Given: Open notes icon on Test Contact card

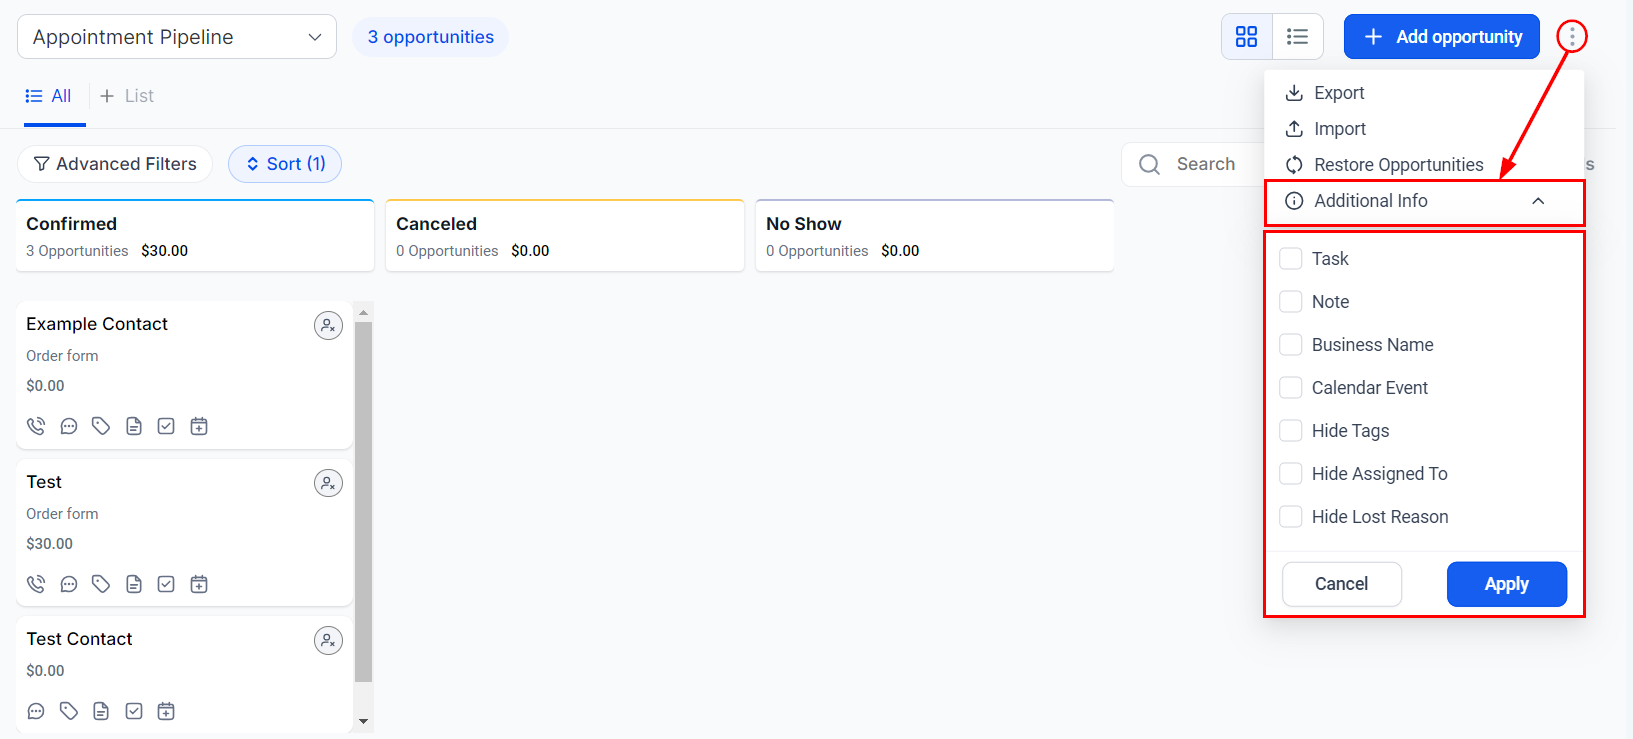Looking at the screenshot, I should (x=101, y=711).
